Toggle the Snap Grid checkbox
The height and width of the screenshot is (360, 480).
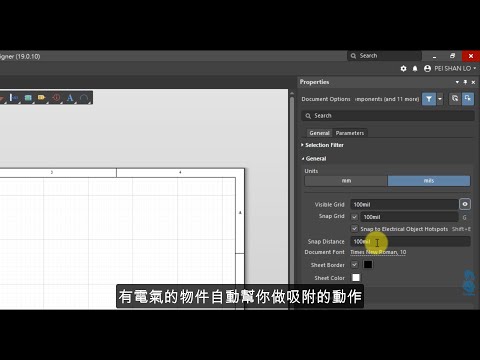[x=354, y=217]
